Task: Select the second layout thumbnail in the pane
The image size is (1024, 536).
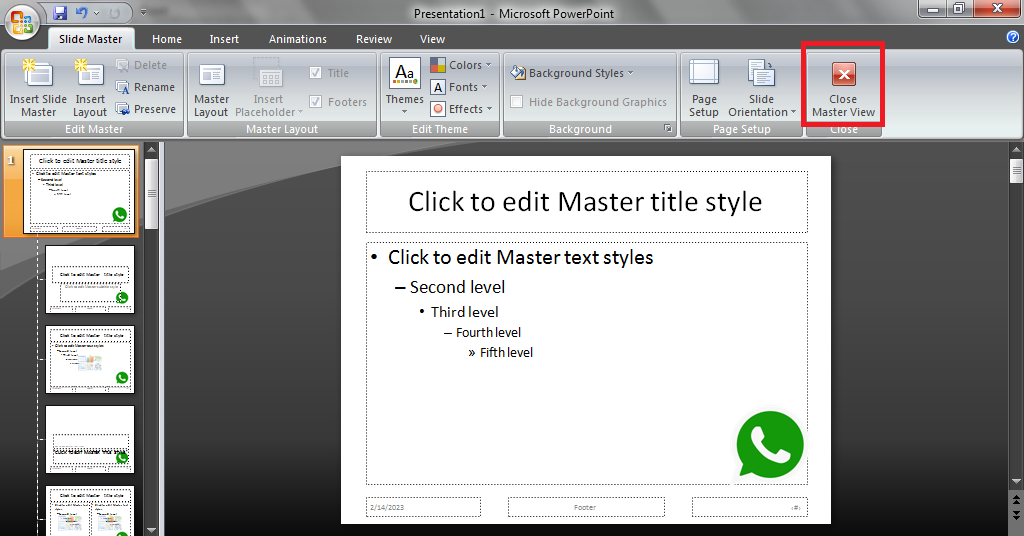Action: [90, 279]
